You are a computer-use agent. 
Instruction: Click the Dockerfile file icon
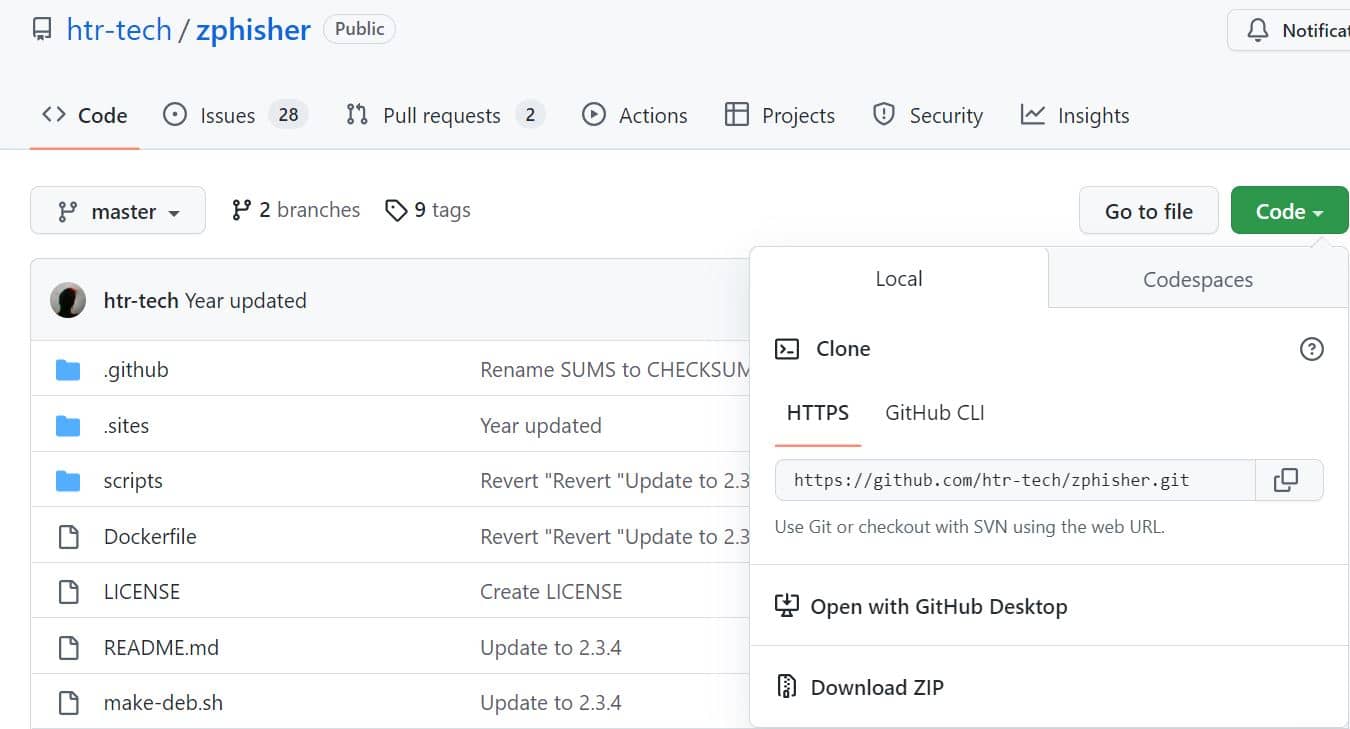[68, 537]
